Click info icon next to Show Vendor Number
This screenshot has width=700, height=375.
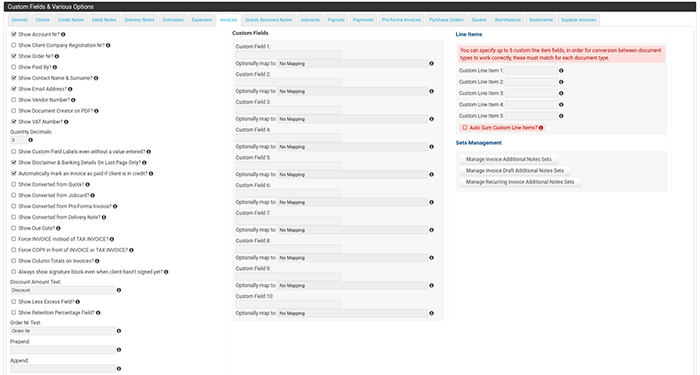73,100
